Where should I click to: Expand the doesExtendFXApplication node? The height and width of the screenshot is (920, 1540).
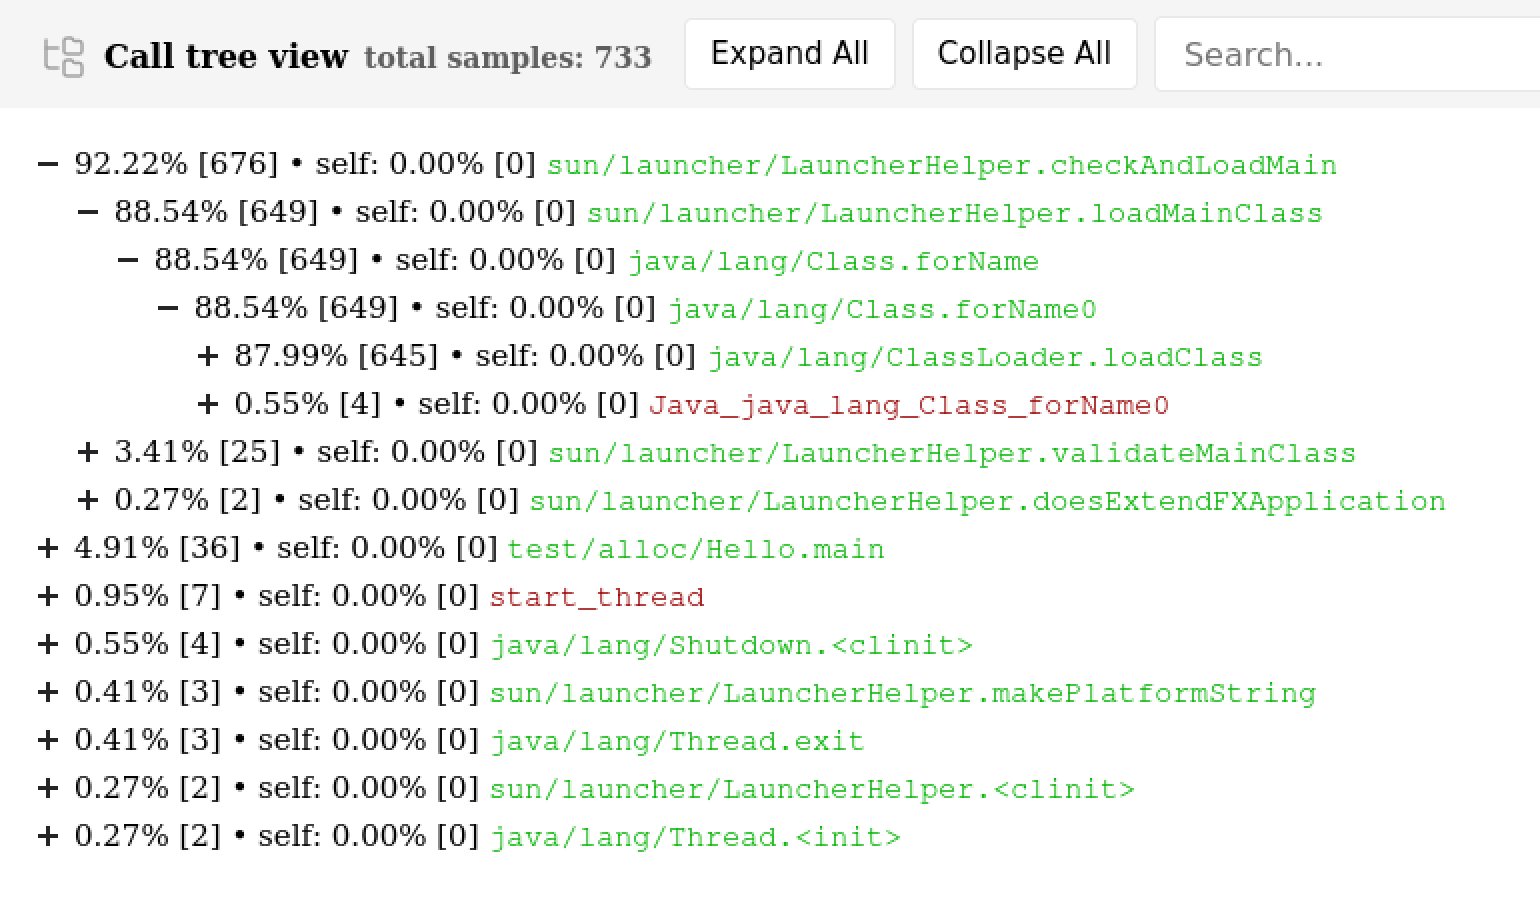coord(88,500)
